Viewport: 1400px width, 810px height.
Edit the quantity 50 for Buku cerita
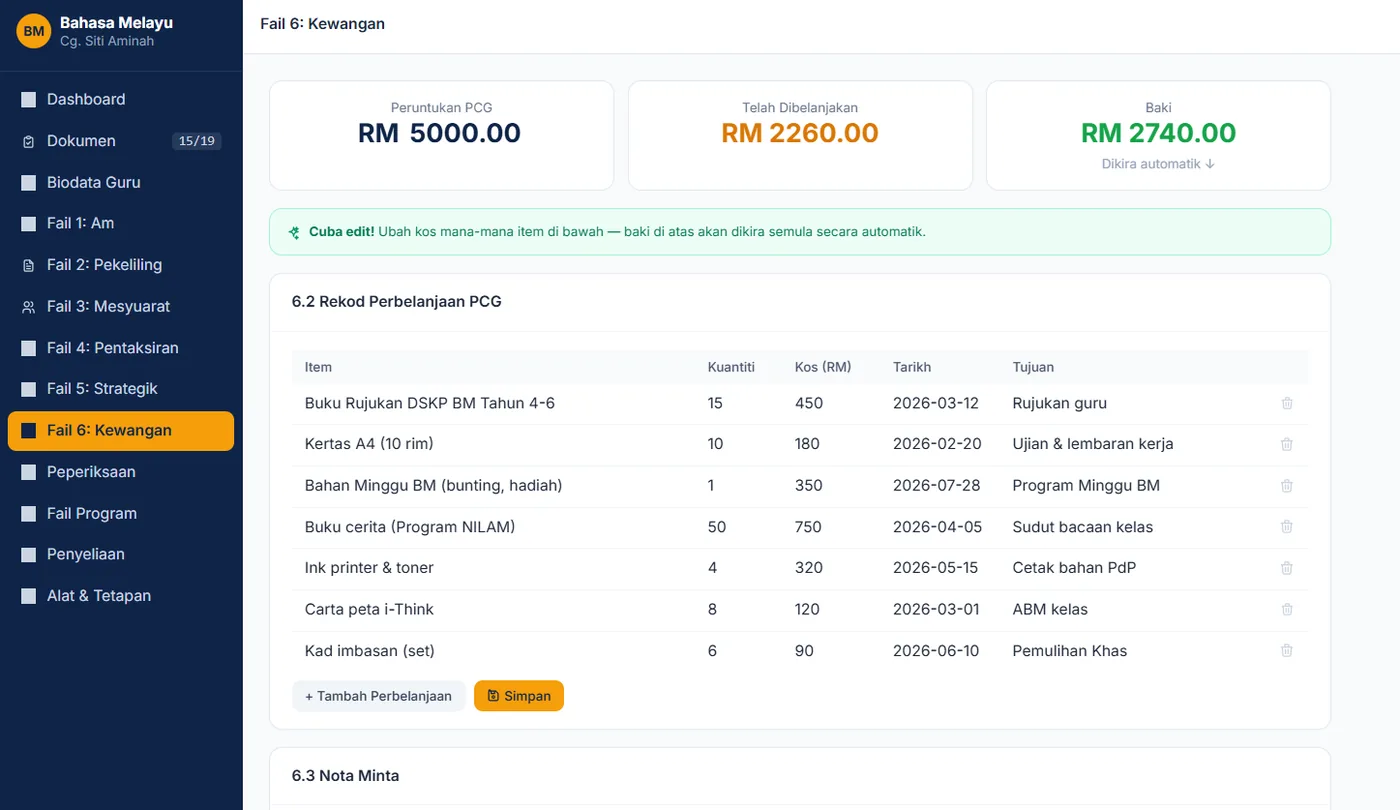pyautogui.click(x=717, y=527)
